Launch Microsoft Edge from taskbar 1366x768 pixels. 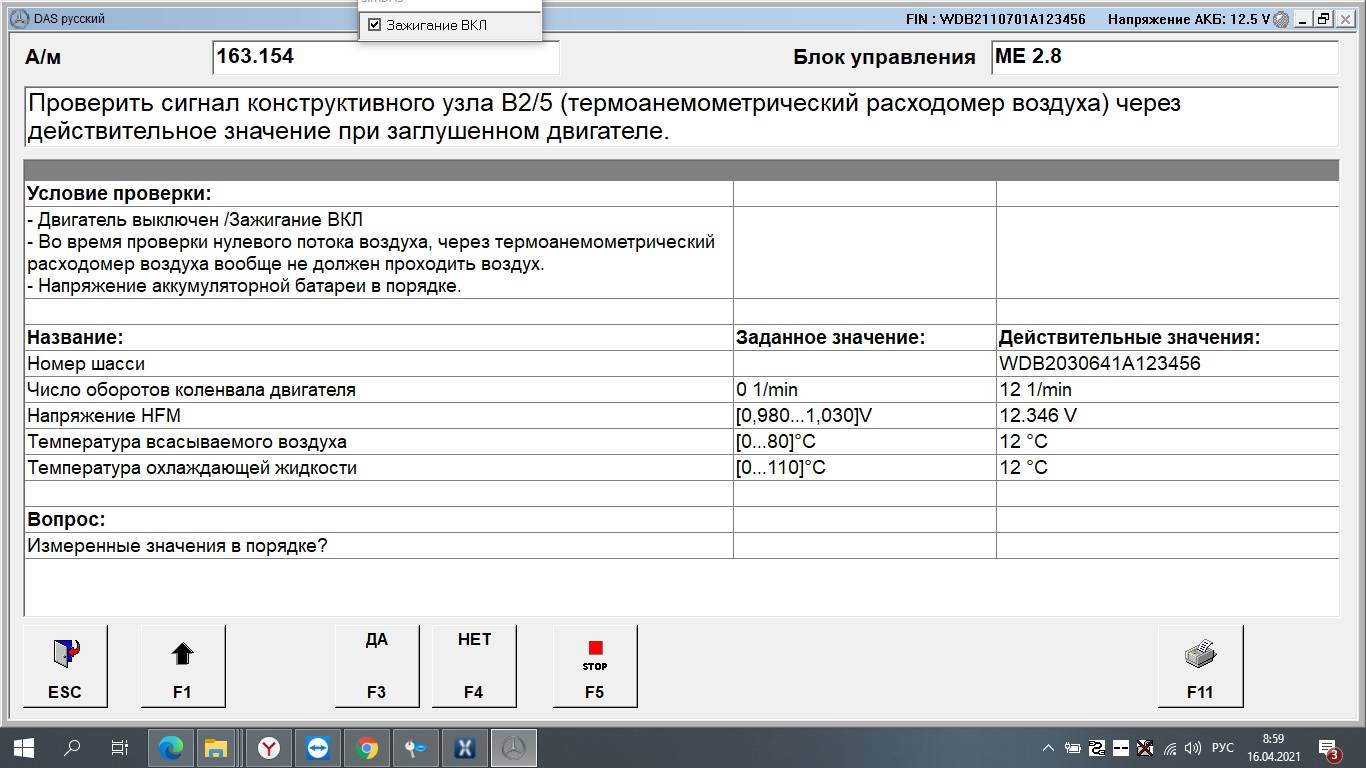(170, 747)
